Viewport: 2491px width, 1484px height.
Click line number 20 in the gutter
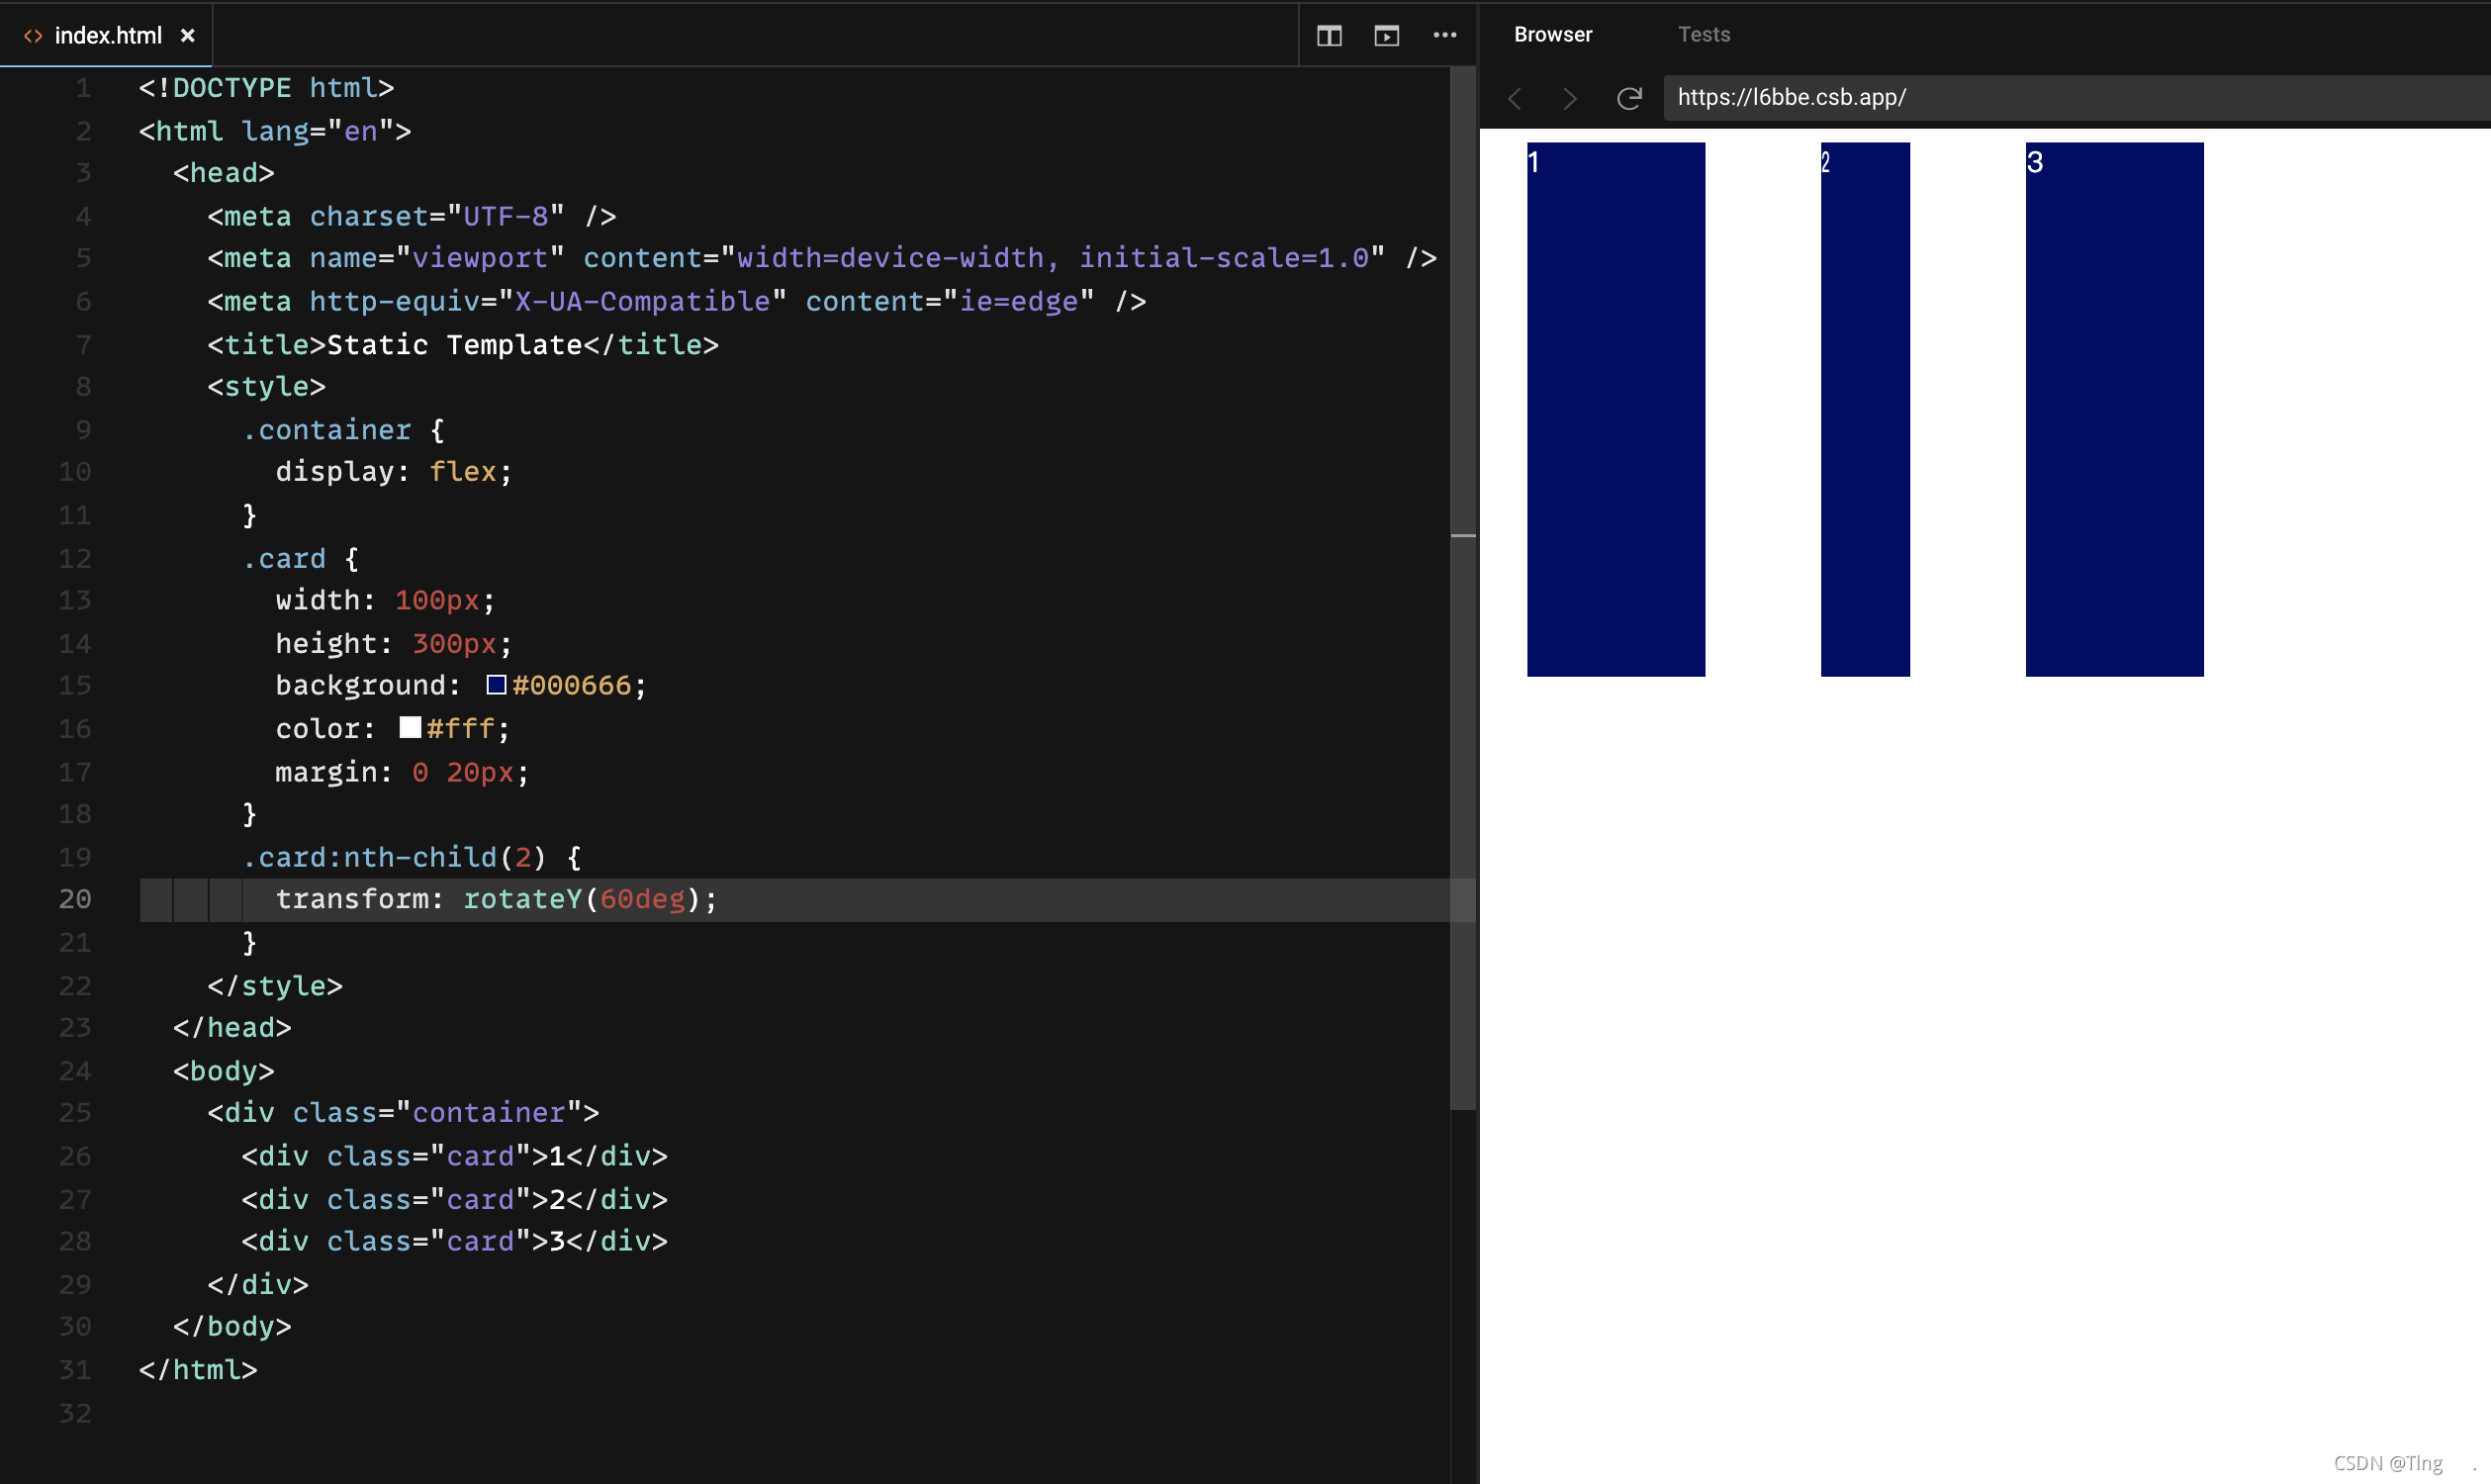tap(75, 899)
